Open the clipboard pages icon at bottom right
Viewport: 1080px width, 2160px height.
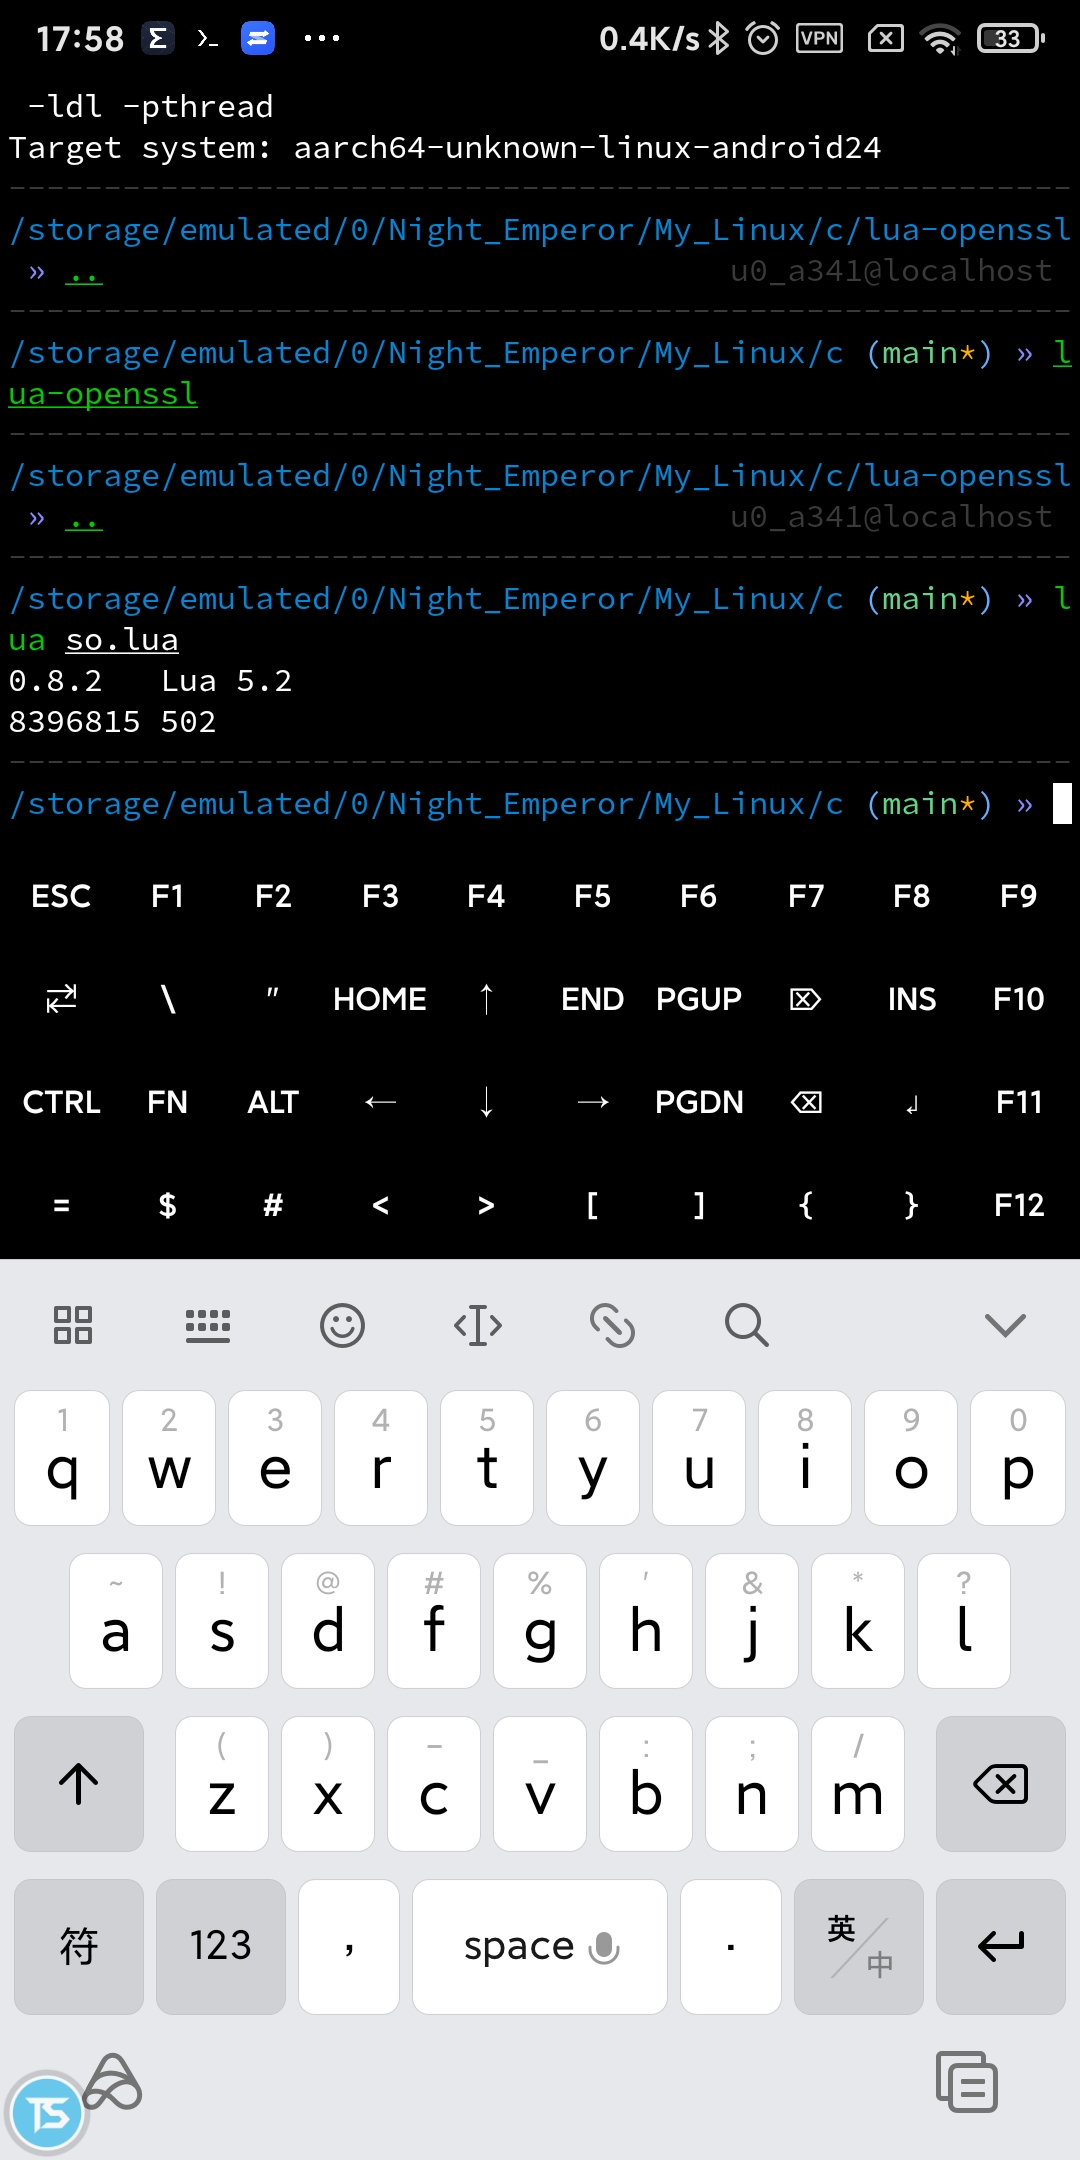[967, 2082]
